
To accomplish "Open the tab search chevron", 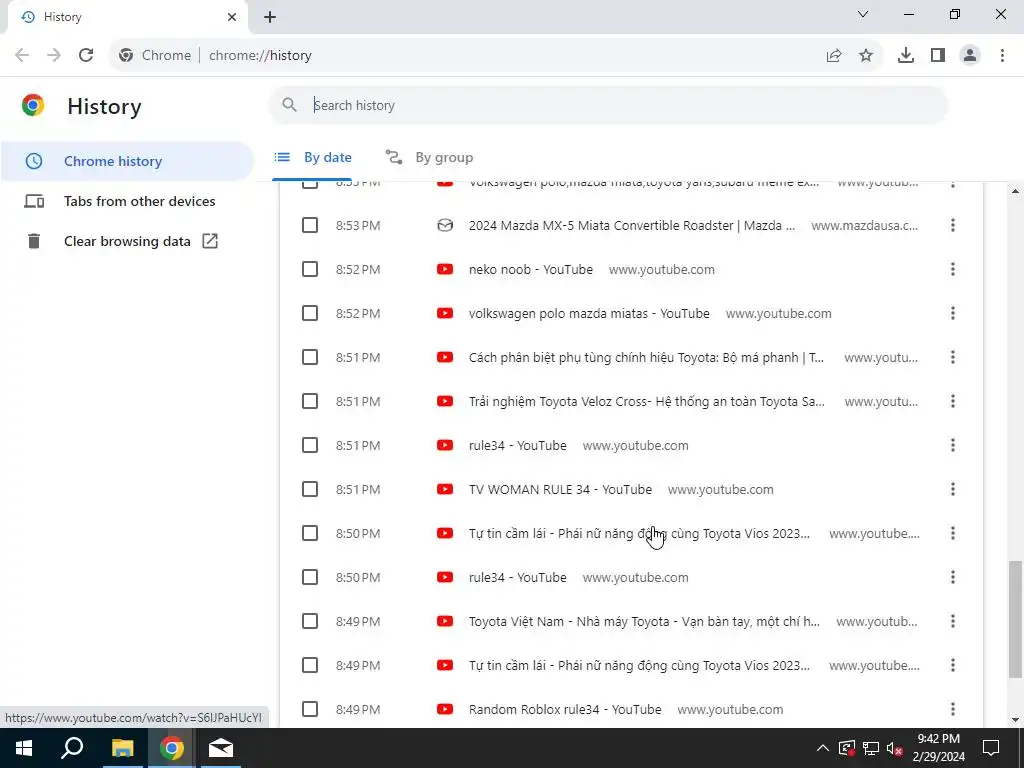I will (863, 14).
